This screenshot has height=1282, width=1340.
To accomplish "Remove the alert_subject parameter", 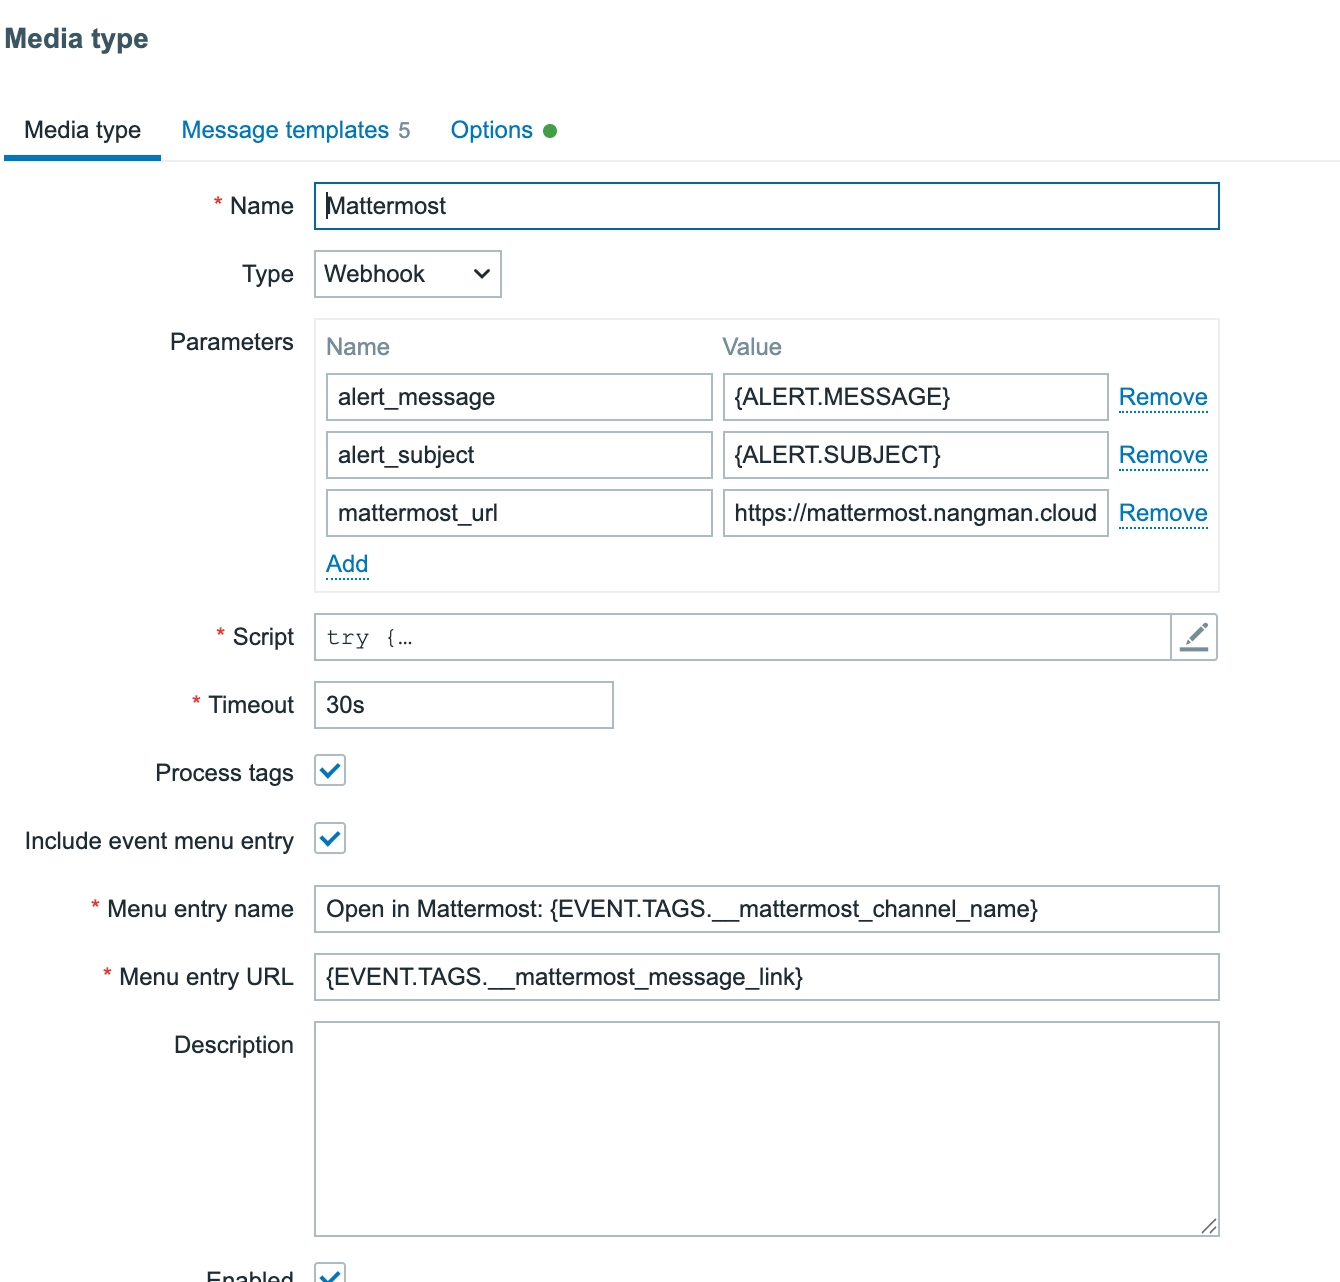I will point(1163,455).
